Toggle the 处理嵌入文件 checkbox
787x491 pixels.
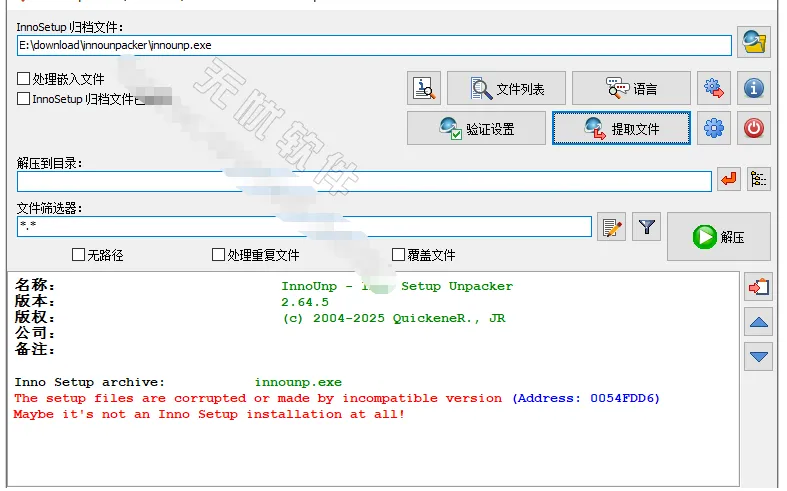tap(23, 78)
